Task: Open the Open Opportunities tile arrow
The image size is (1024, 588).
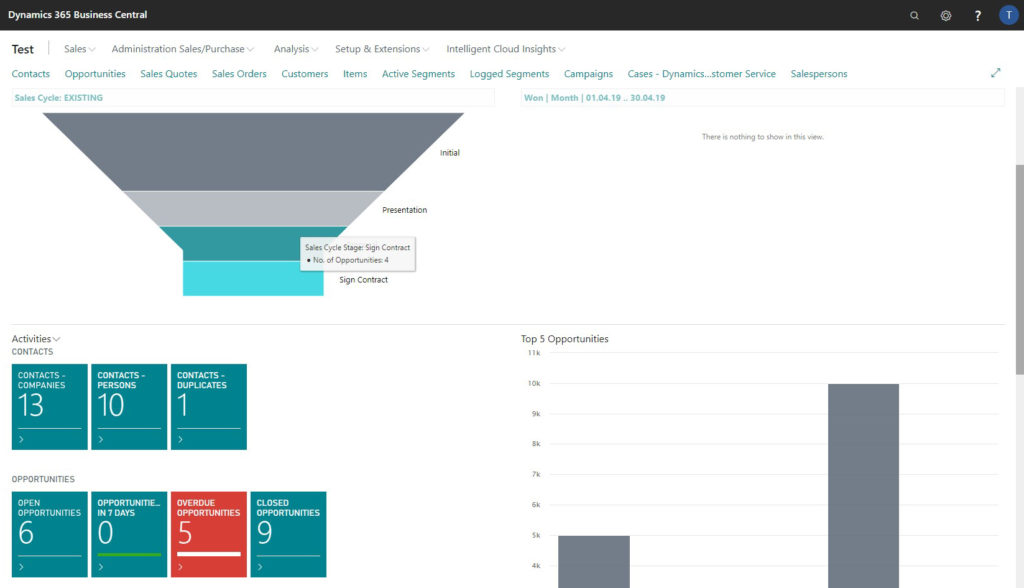Action: 21,566
